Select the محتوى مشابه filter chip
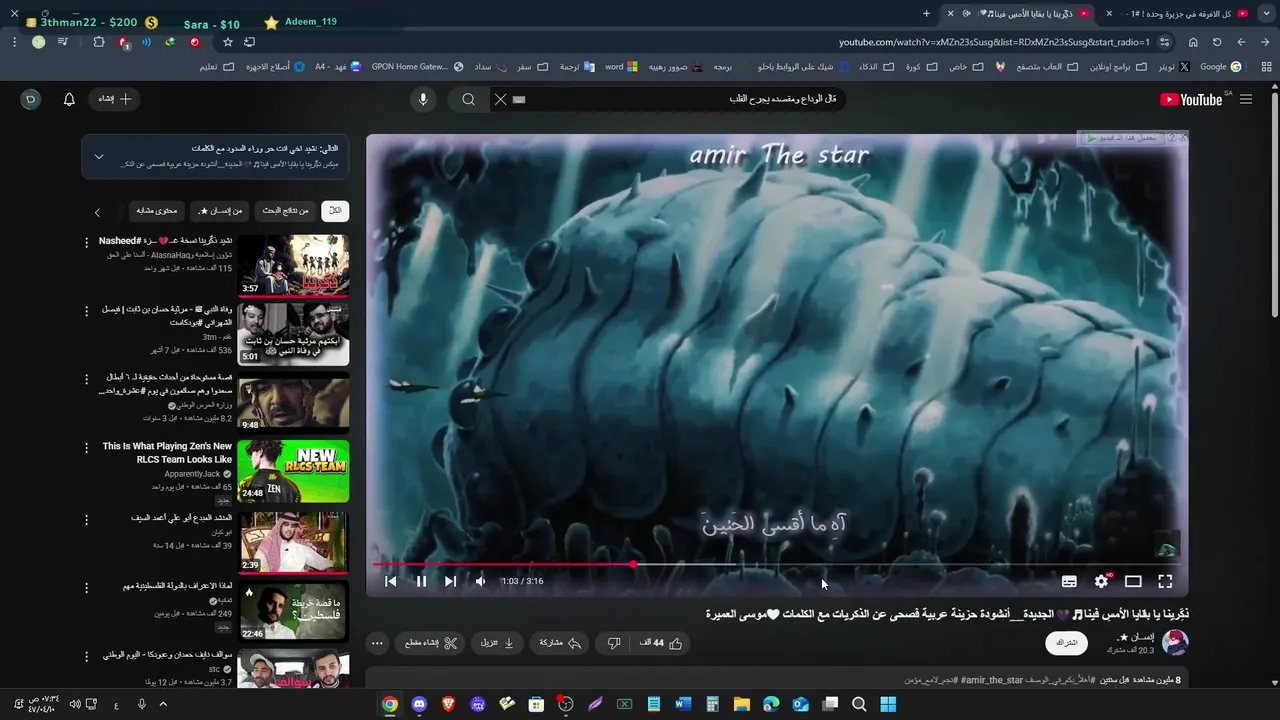The width and height of the screenshot is (1280, 720). pos(157,211)
